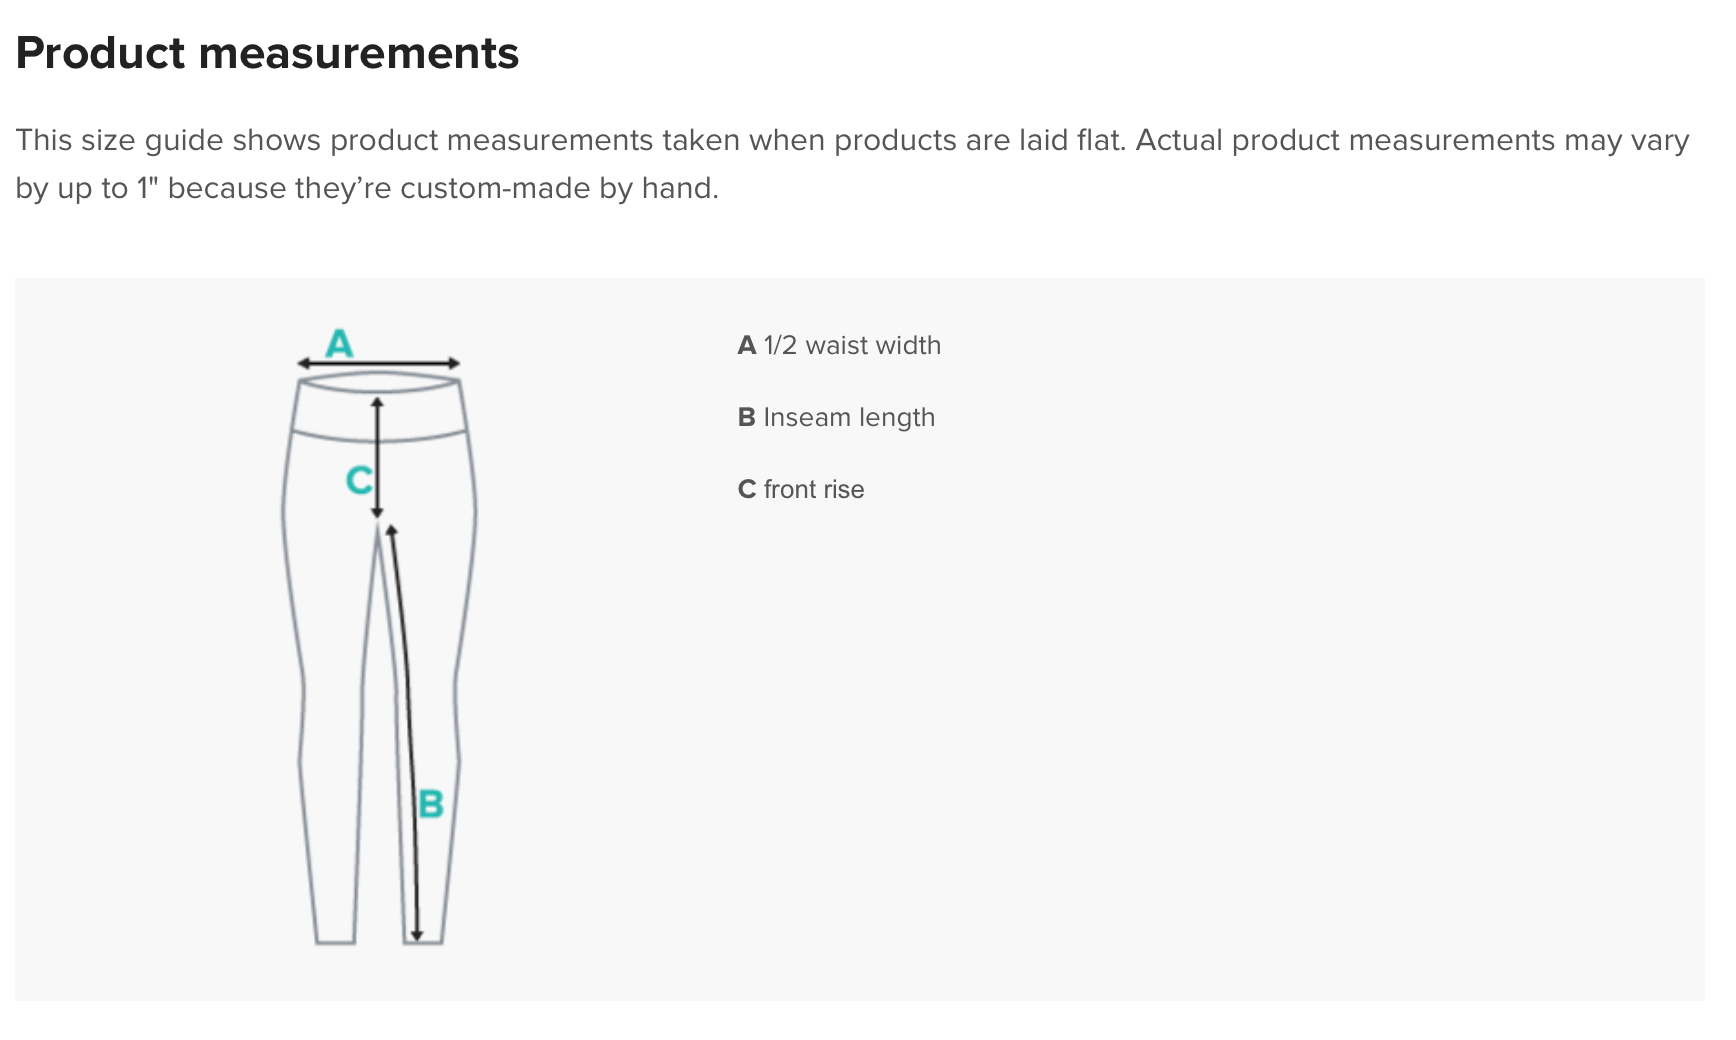Screen dimensions: 1736x1040
Task: Click the horizontal waist width arrow
Action: pyautogui.click(x=379, y=364)
